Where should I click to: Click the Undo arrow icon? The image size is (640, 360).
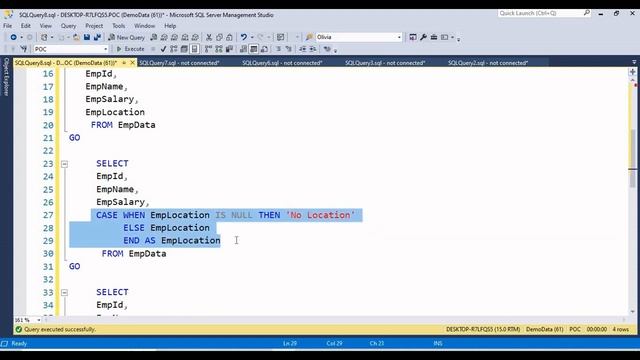point(244,37)
